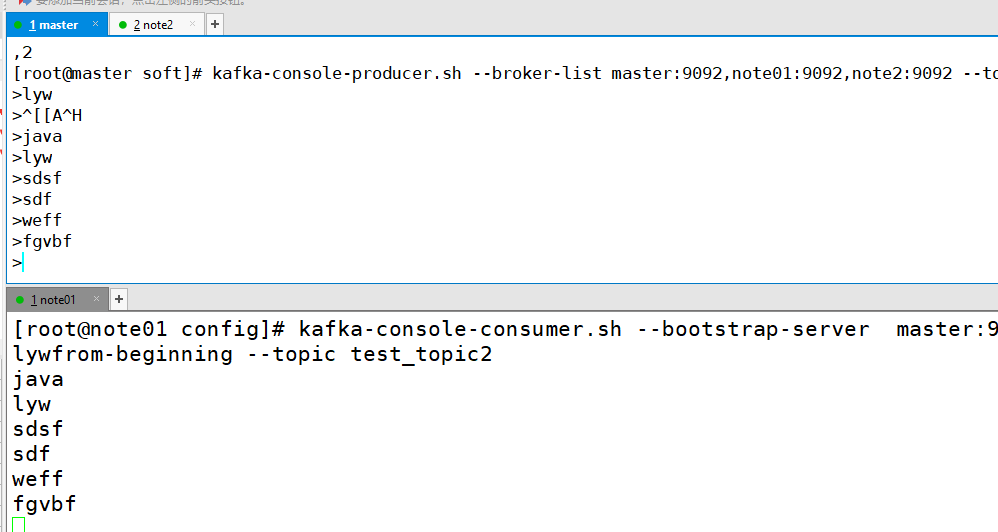Click green status dot on note01 tab
This screenshot has height=532, width=998.
(19, 299)
